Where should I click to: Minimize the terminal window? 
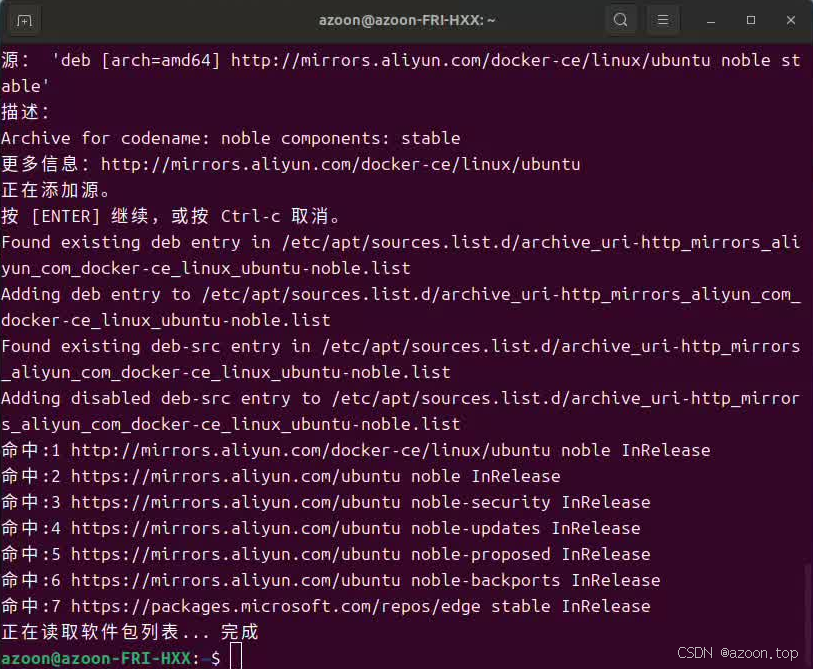(711, 21)
